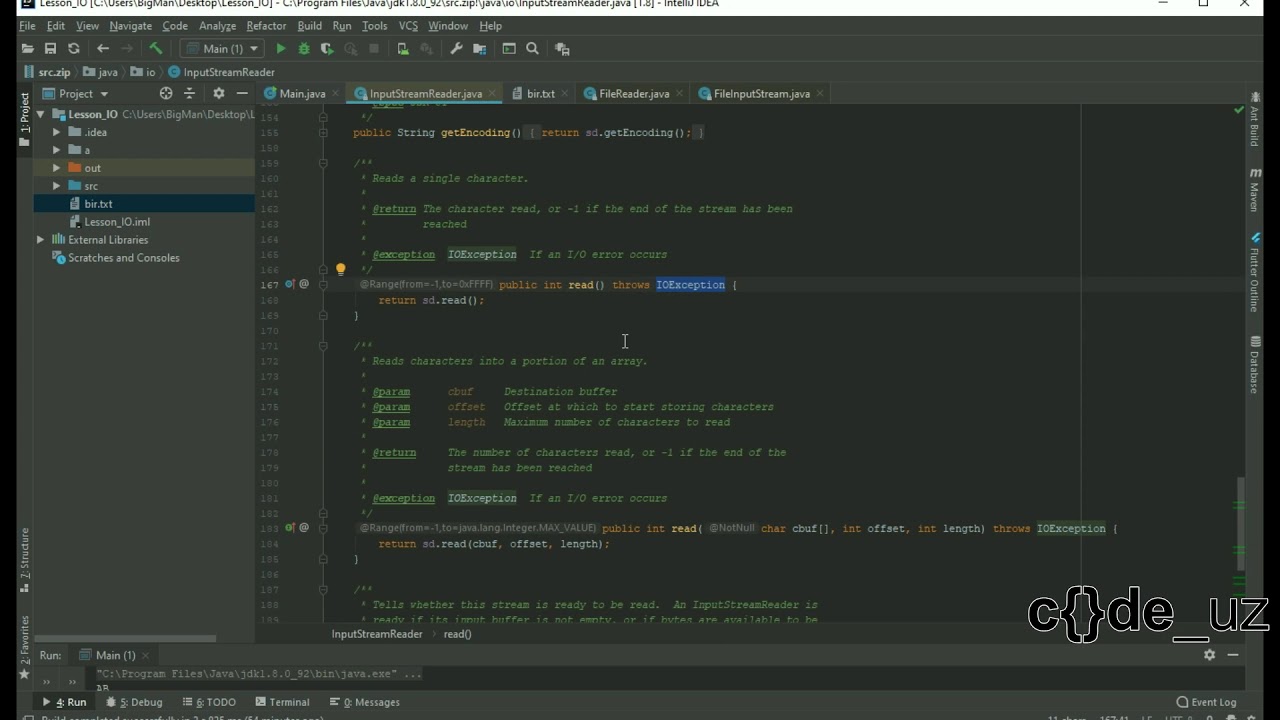The image size is (1280, 720).
Task: Expand the .idea folder
Action: (x=57, y=132)
